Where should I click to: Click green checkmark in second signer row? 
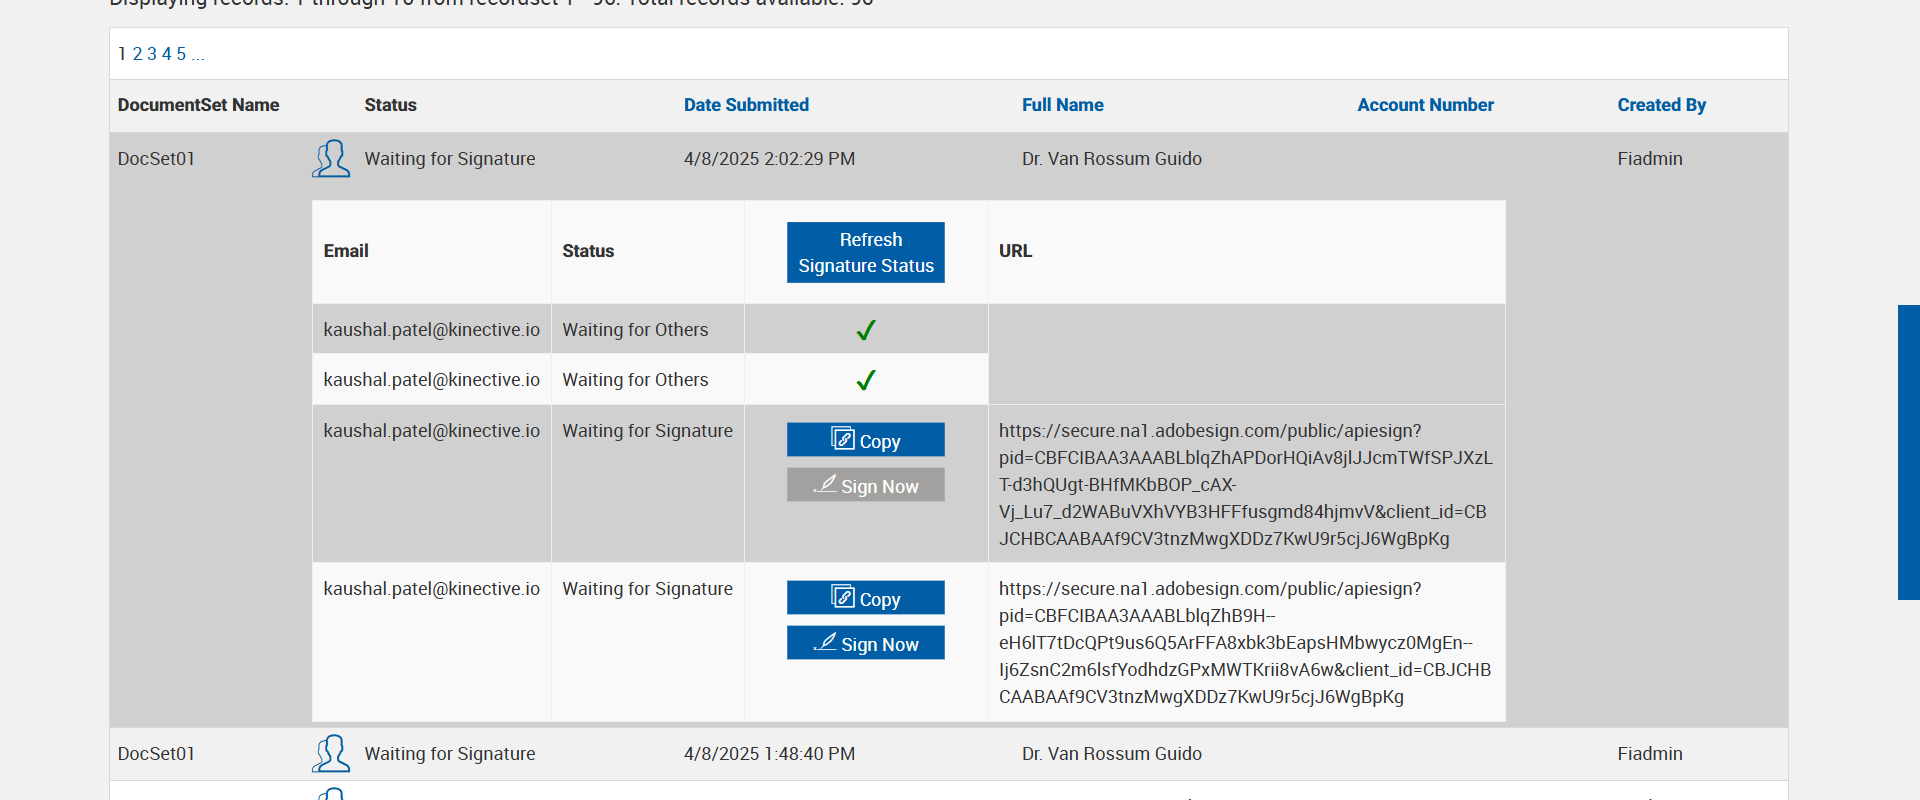866,380
